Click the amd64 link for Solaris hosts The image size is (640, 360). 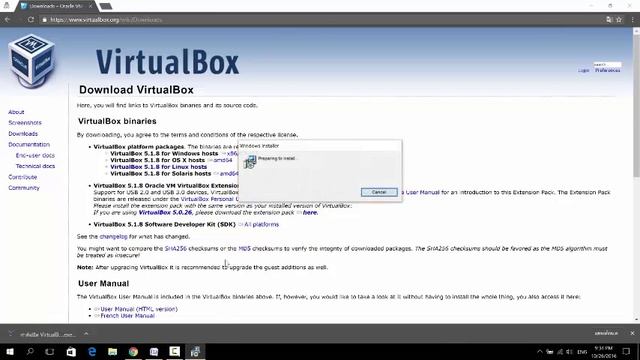click(x=229, y=173)
